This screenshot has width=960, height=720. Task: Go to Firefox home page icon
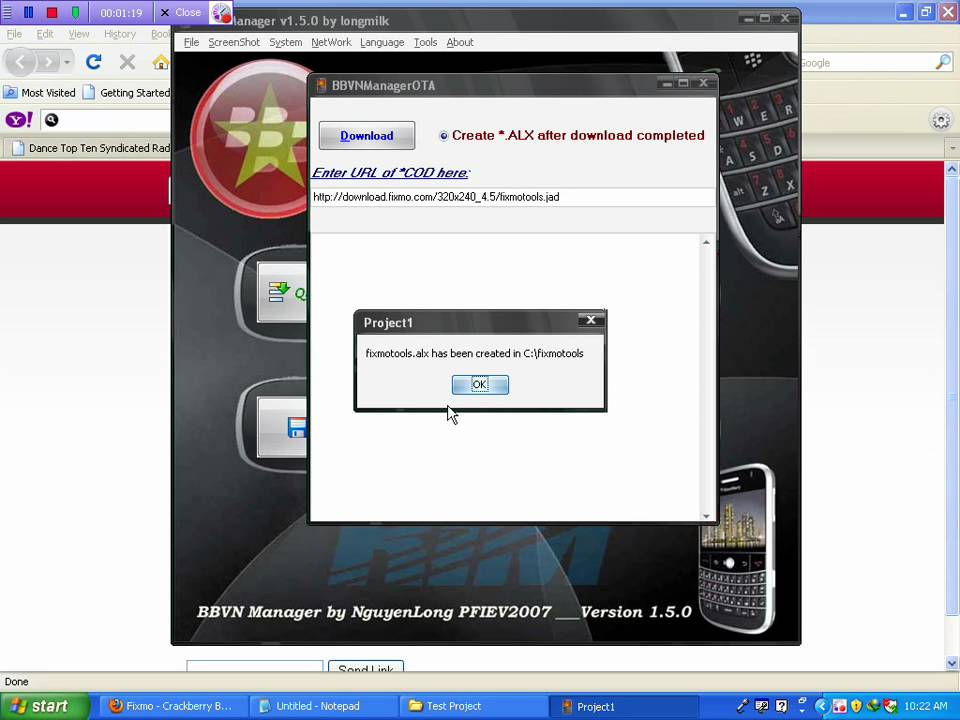160,62
